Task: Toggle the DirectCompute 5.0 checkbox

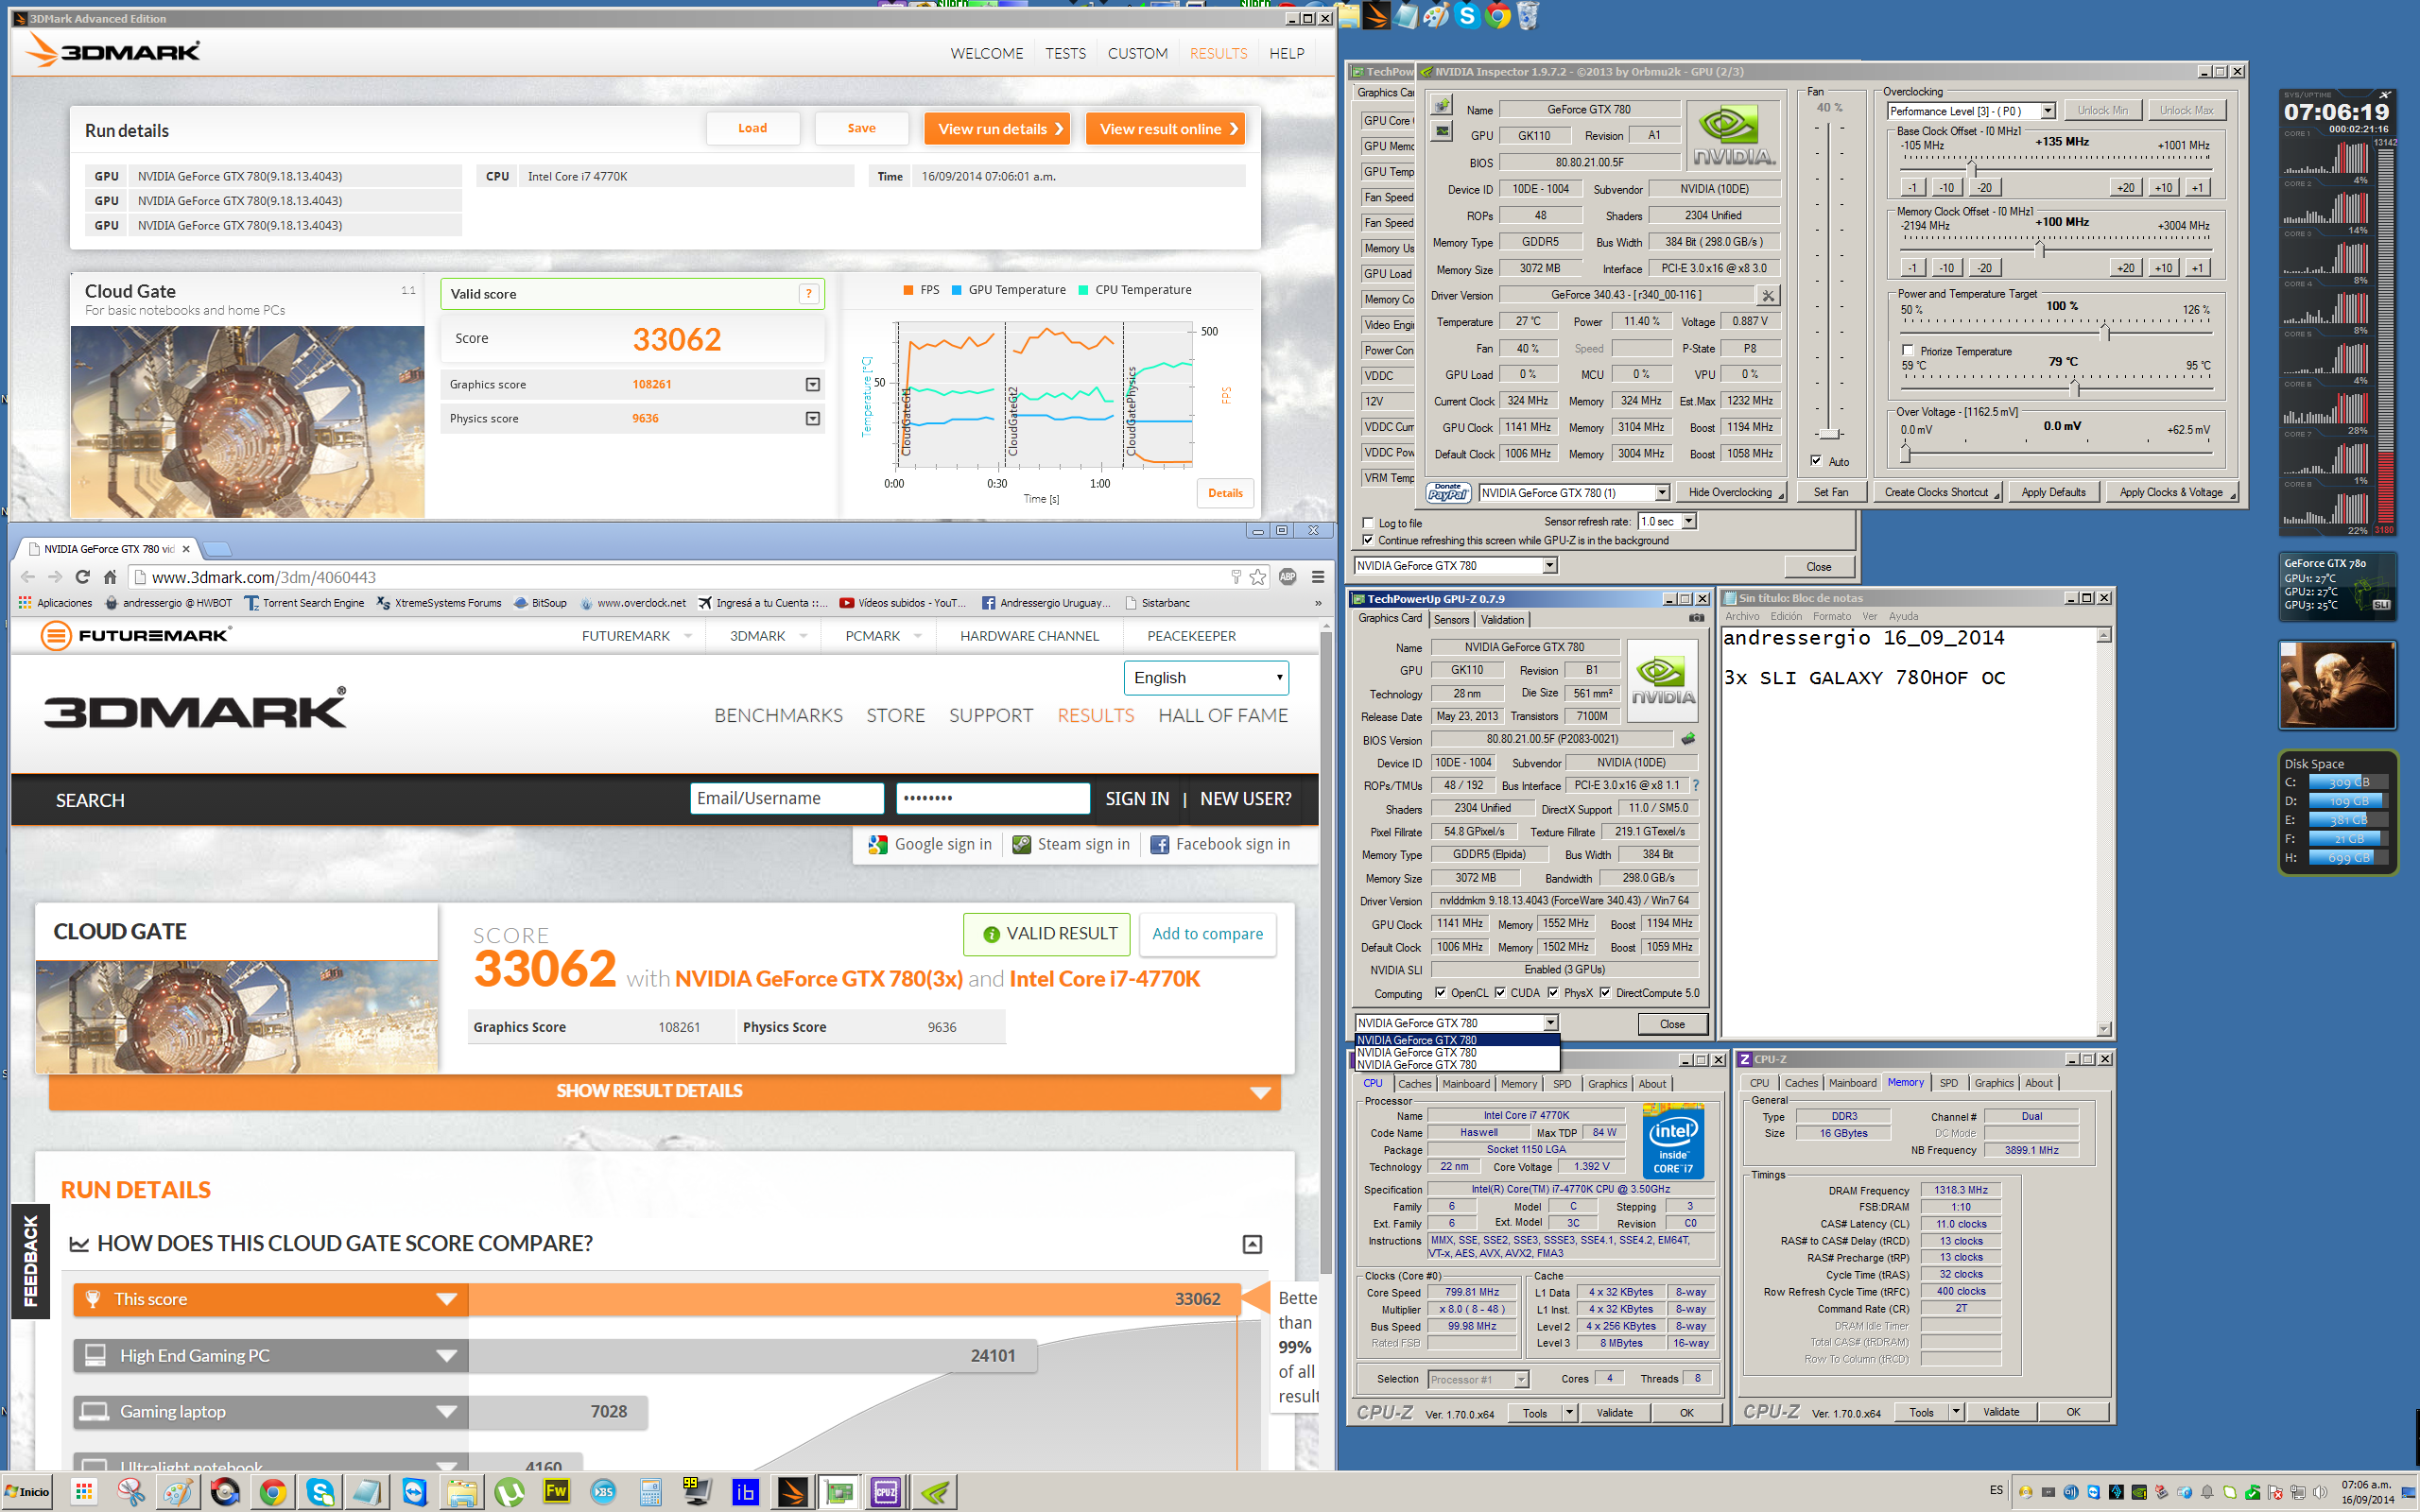Action: (x=1605, y=993)
